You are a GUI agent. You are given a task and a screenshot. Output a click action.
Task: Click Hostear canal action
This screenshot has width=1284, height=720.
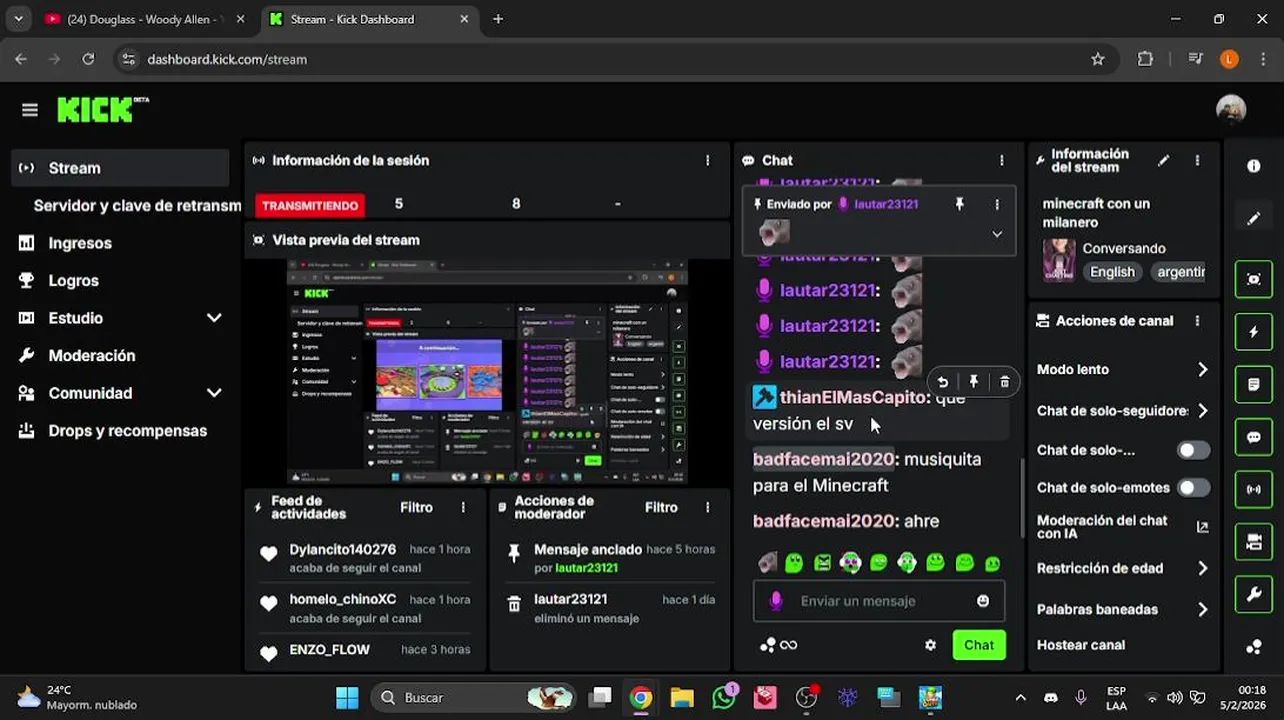1081,645
